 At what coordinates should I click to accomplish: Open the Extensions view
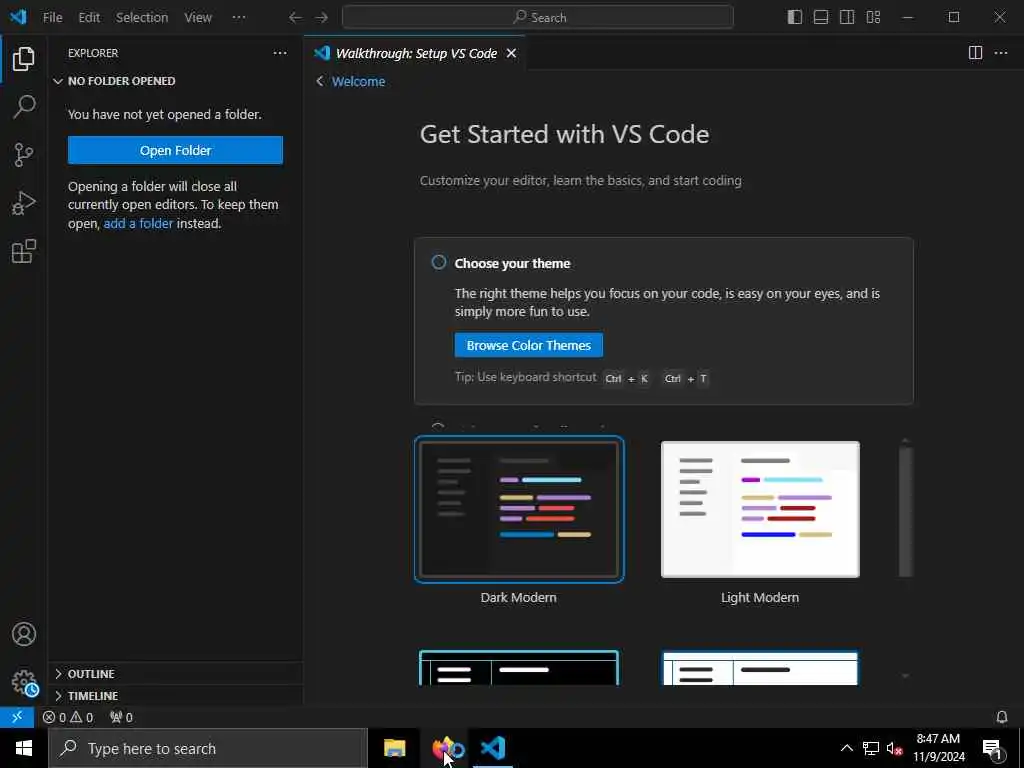coord(24,251)
